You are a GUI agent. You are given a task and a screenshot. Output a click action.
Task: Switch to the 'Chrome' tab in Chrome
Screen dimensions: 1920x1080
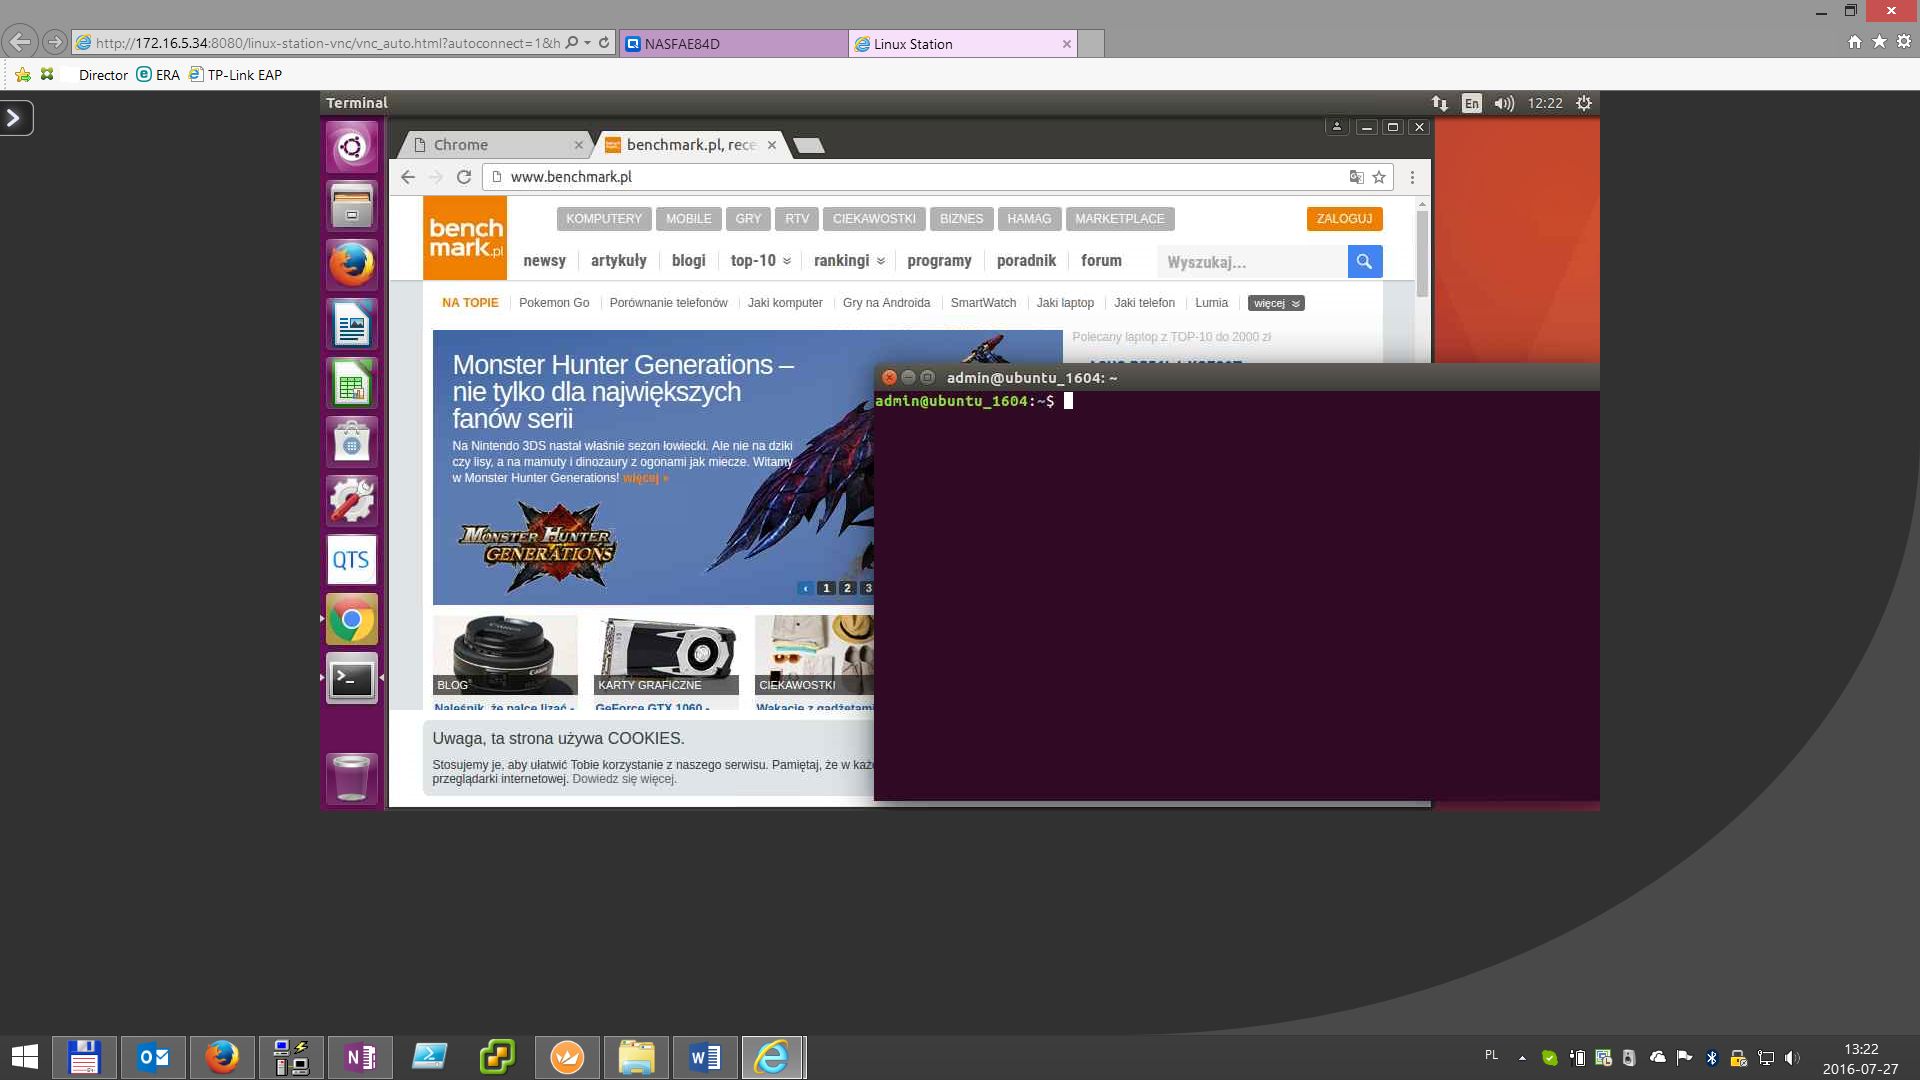click(x=497, y=145)
